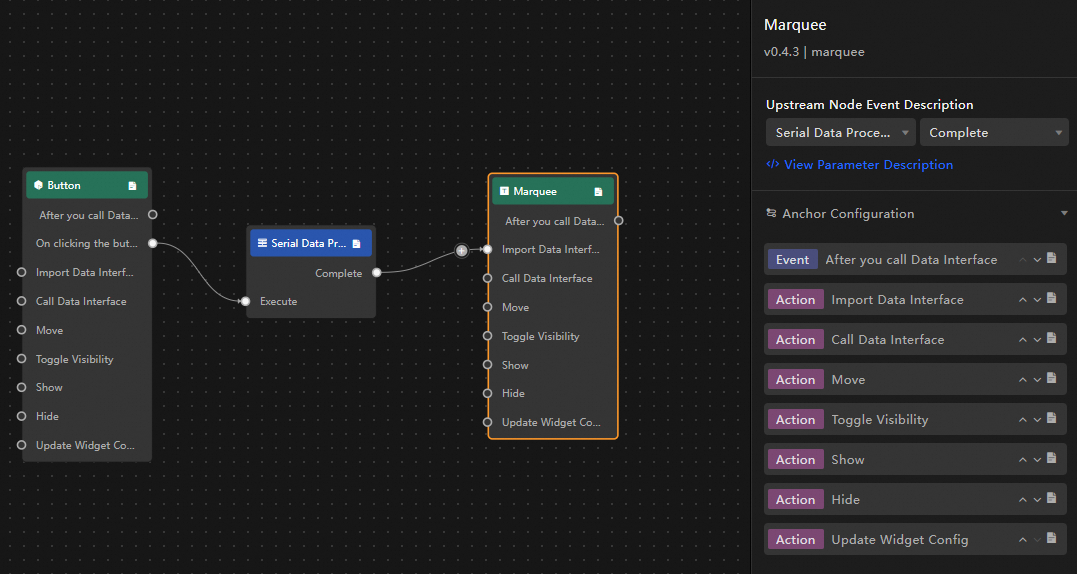The height and width of the screenshot is (574, 1077).
Task: Click Marquee node's Toggle Visibility input anchor
Action: pyautogui.click(x=487, y=336)
